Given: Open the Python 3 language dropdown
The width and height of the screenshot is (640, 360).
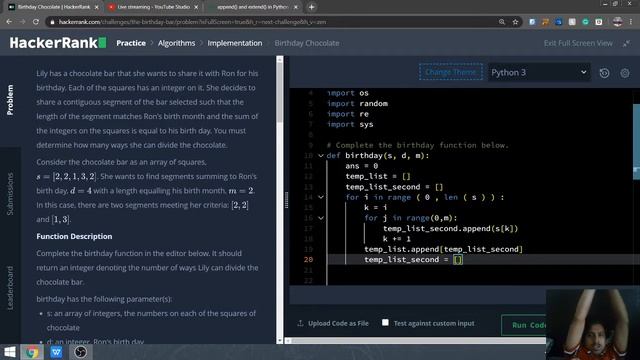Looking at the screenshot, I should click(x=539, y=73).
